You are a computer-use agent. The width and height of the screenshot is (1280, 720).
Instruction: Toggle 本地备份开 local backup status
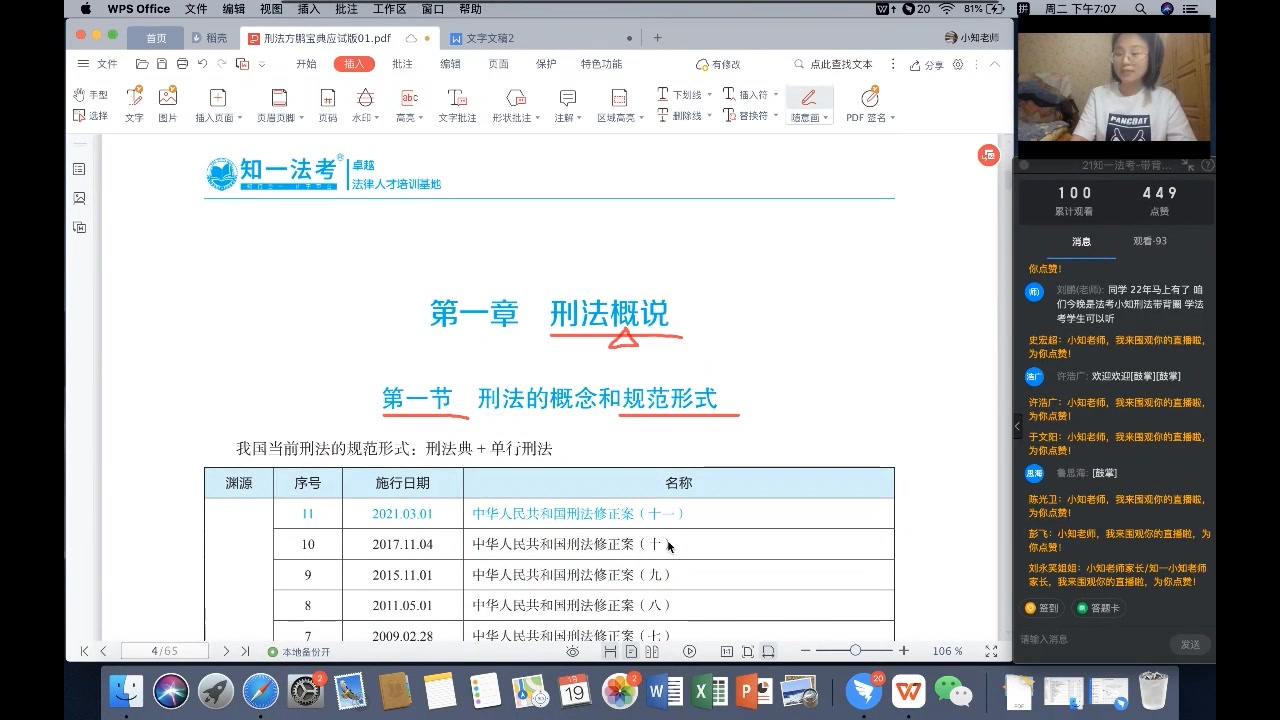pos(299,652)
